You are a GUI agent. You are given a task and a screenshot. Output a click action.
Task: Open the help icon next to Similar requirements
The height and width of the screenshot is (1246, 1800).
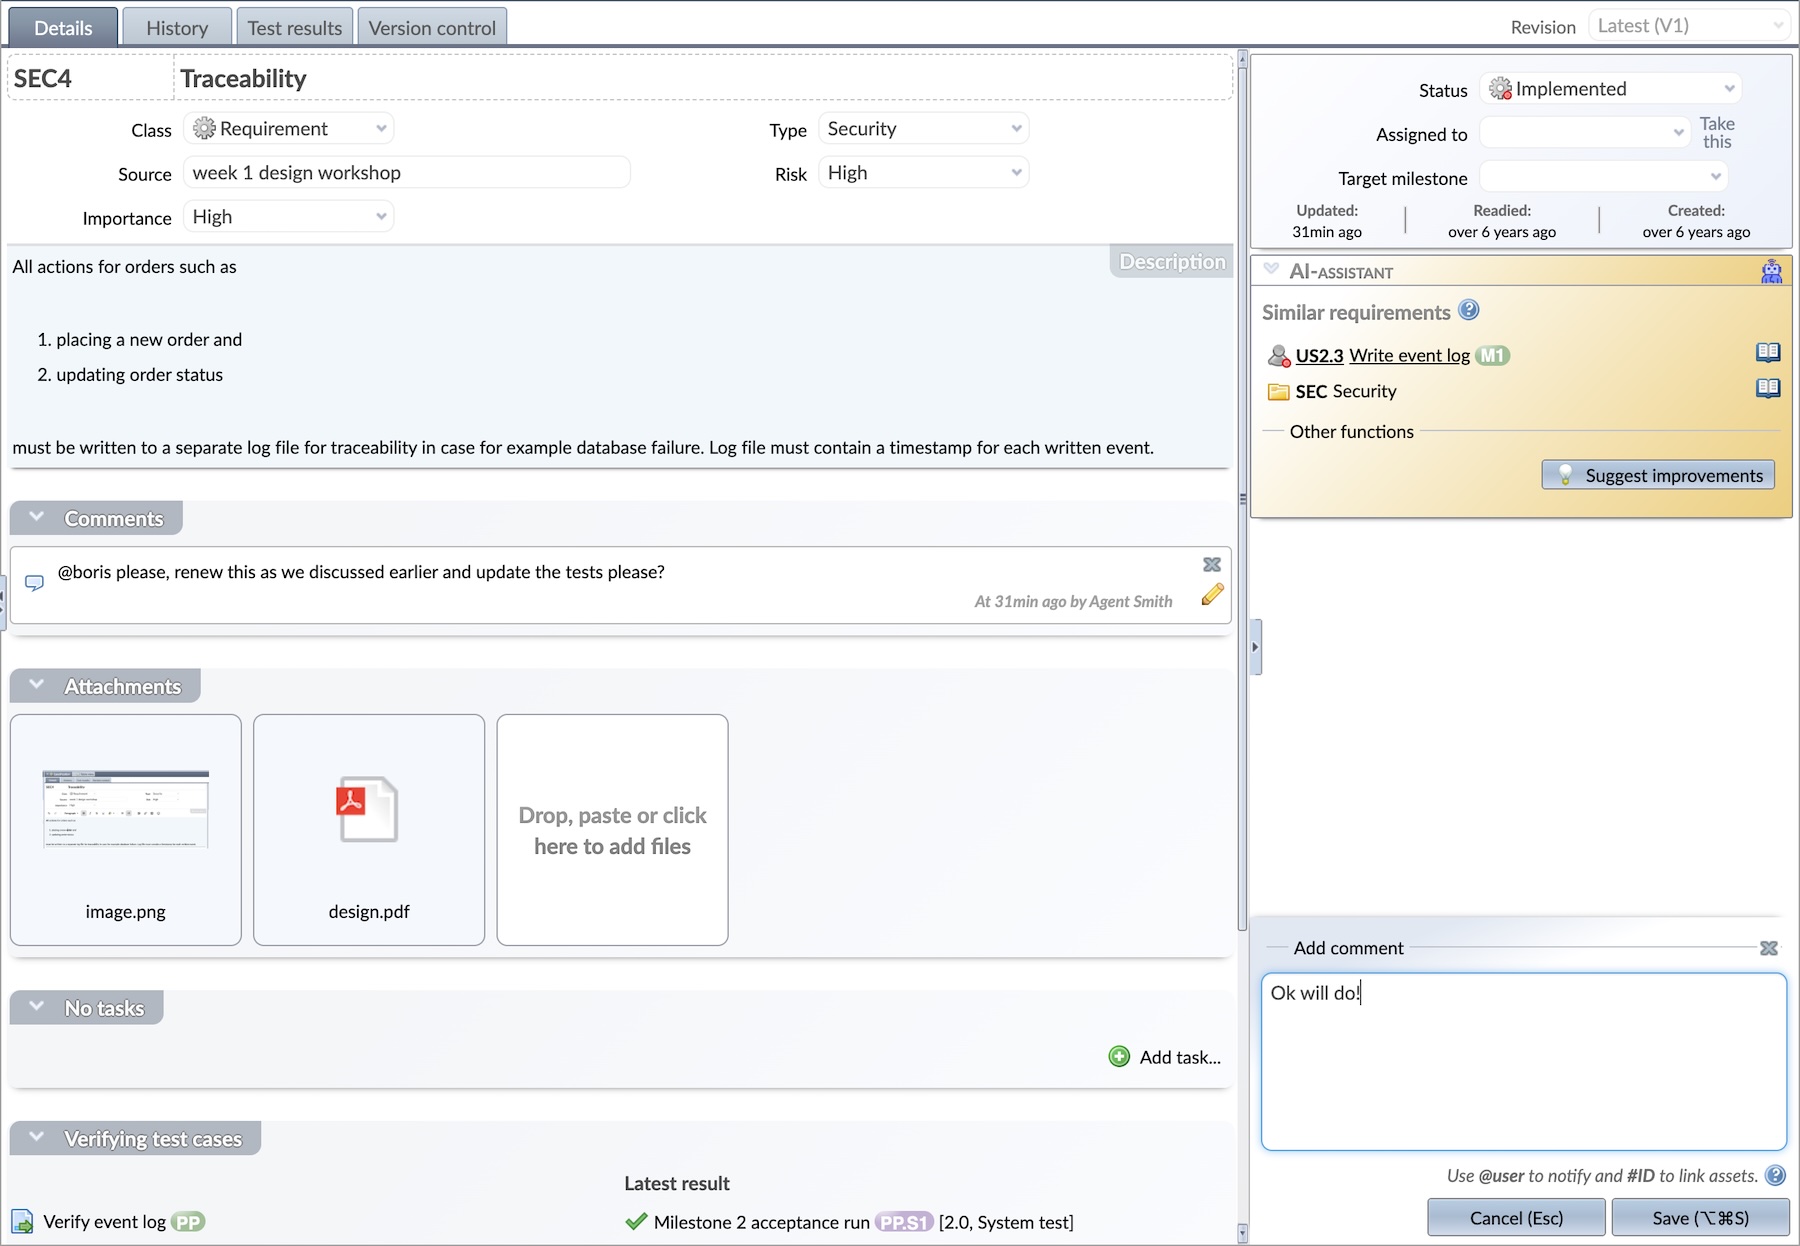coord(1468,311)
